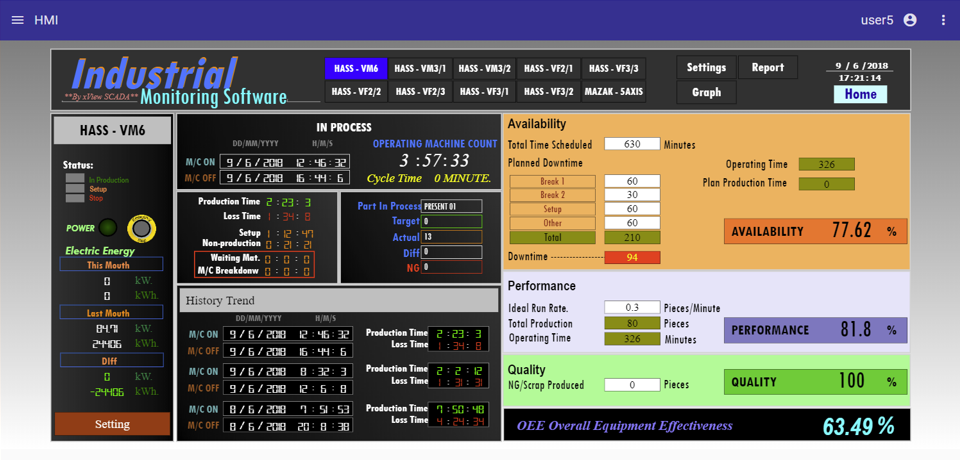Click the Break 1 downtime button
Screen dimensions: 960x460
[x=552, y=182]
